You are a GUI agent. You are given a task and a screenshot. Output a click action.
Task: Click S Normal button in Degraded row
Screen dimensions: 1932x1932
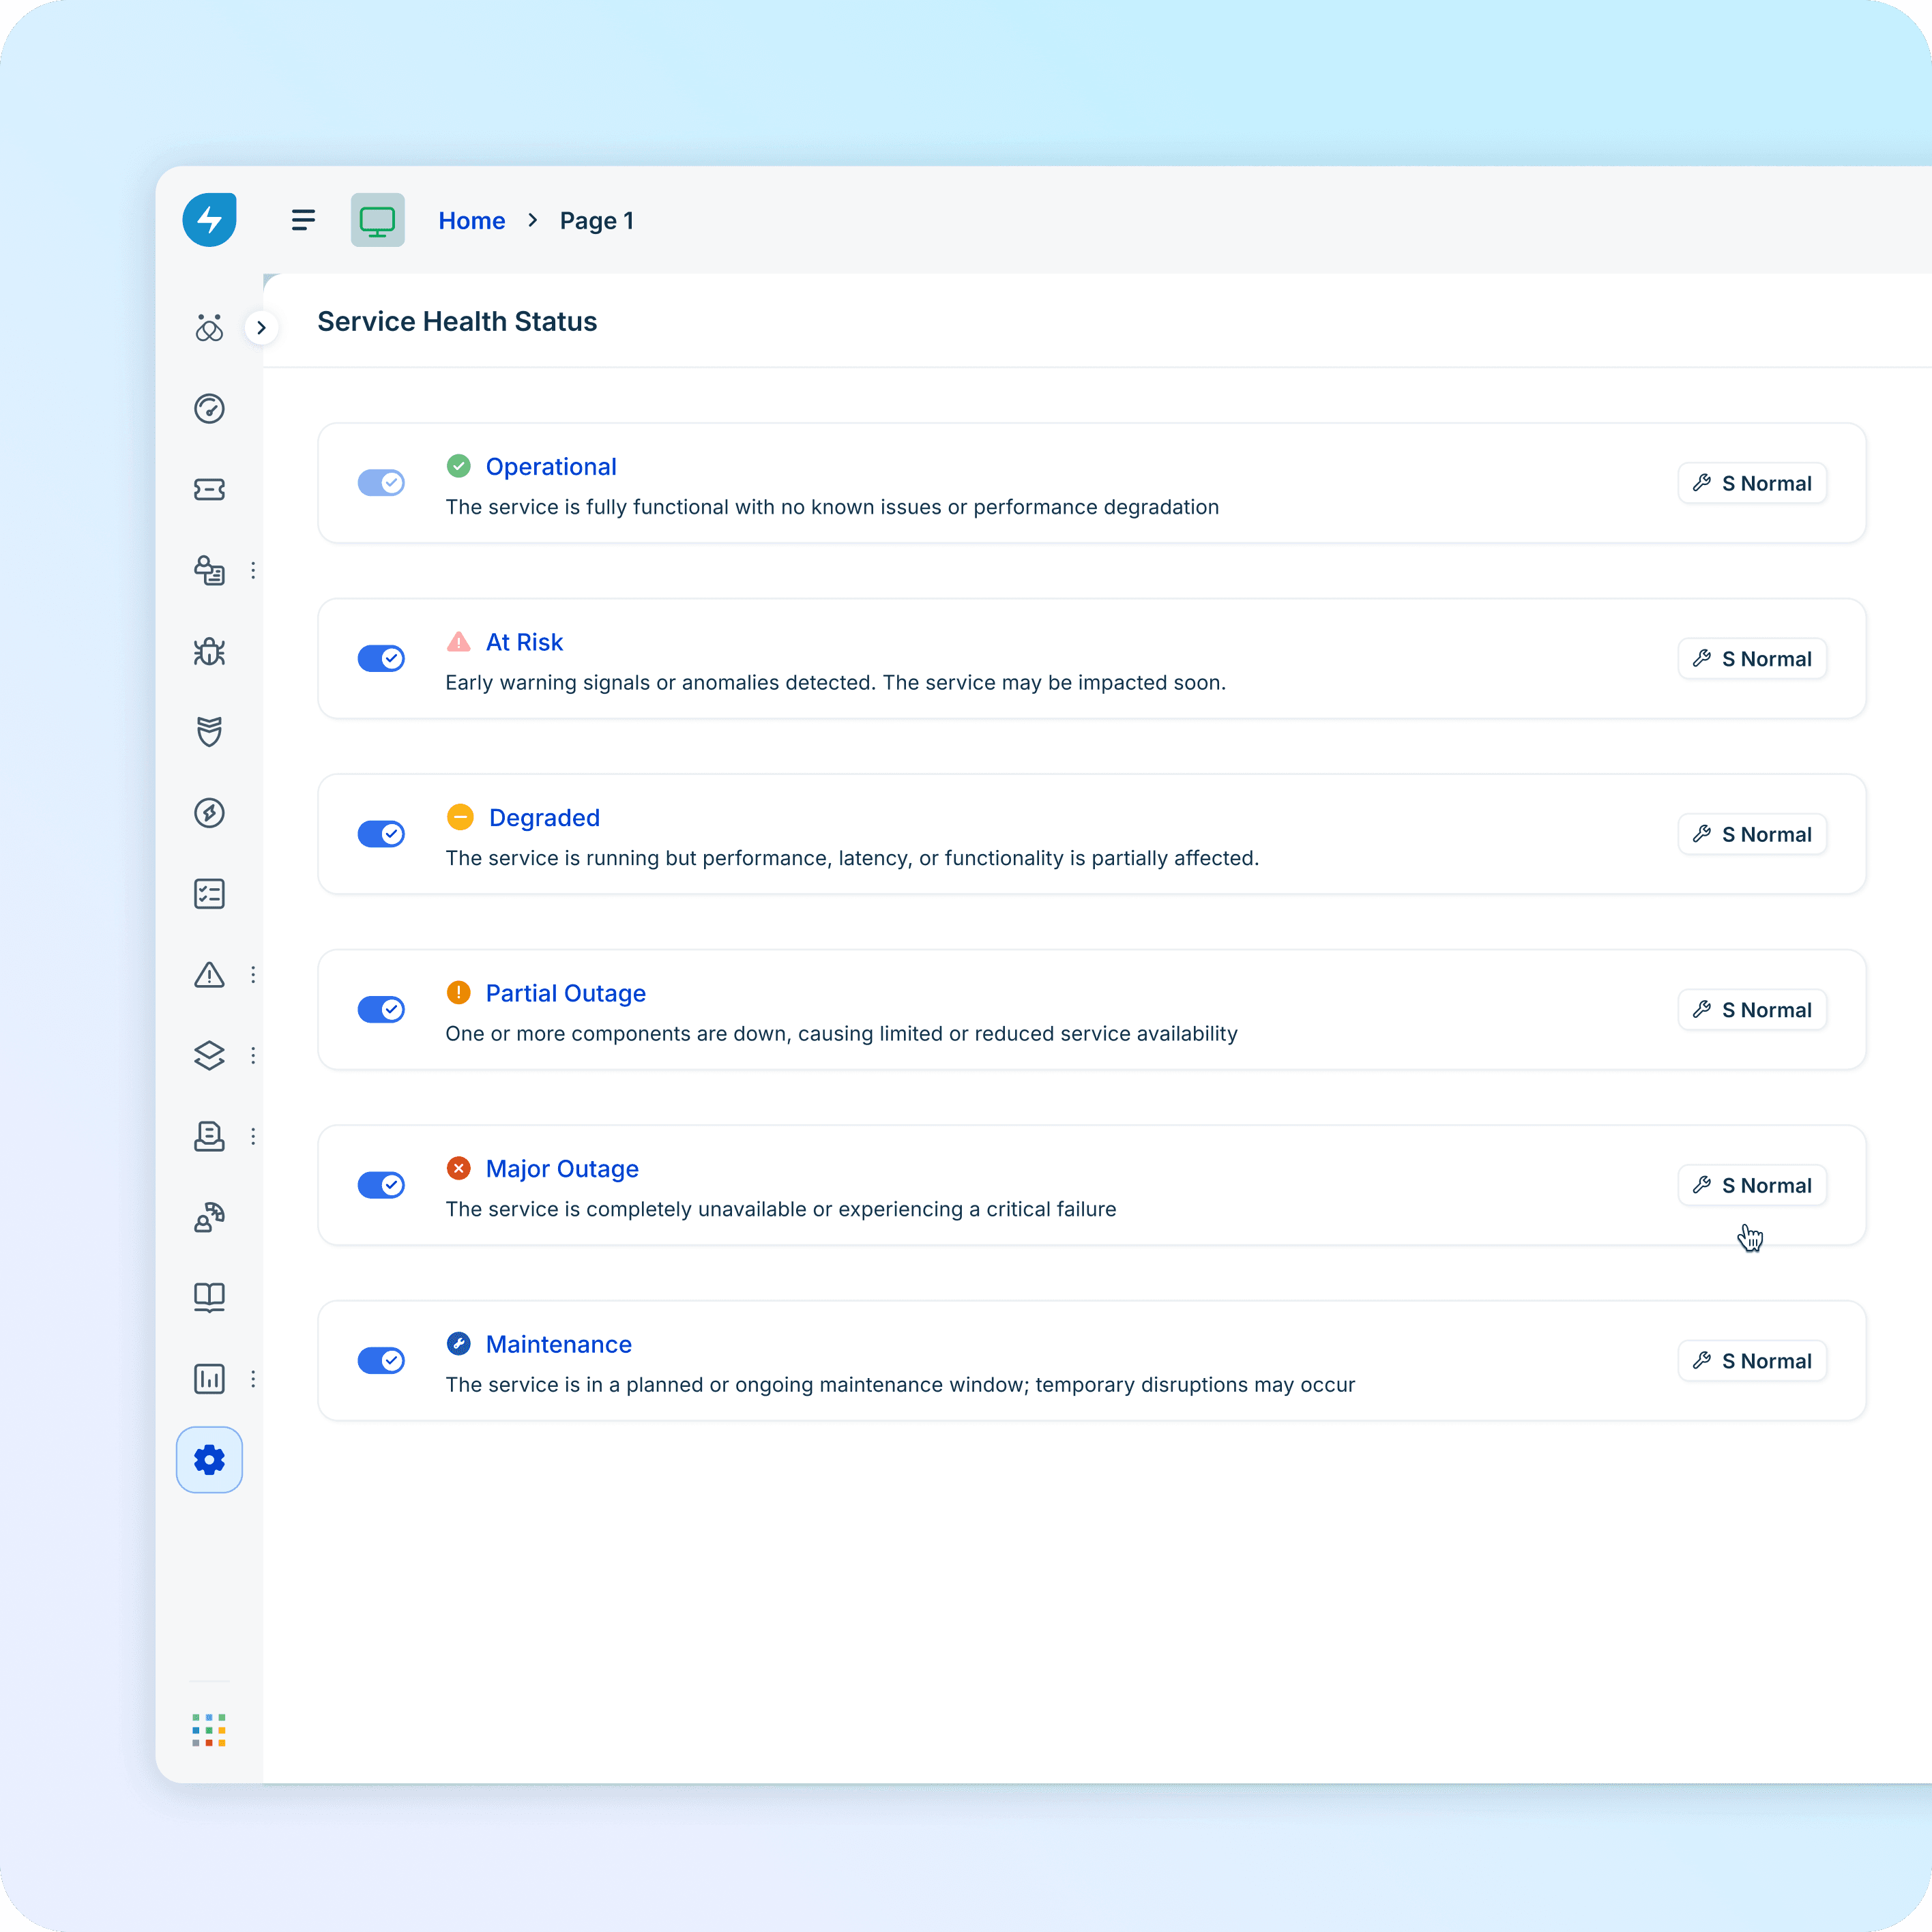click(x=1752, y=834)
